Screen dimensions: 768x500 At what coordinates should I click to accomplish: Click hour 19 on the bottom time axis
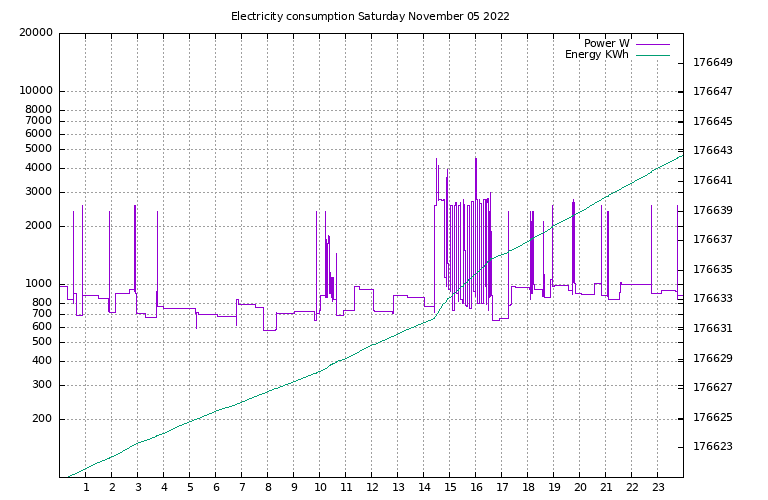pos(554,488)
